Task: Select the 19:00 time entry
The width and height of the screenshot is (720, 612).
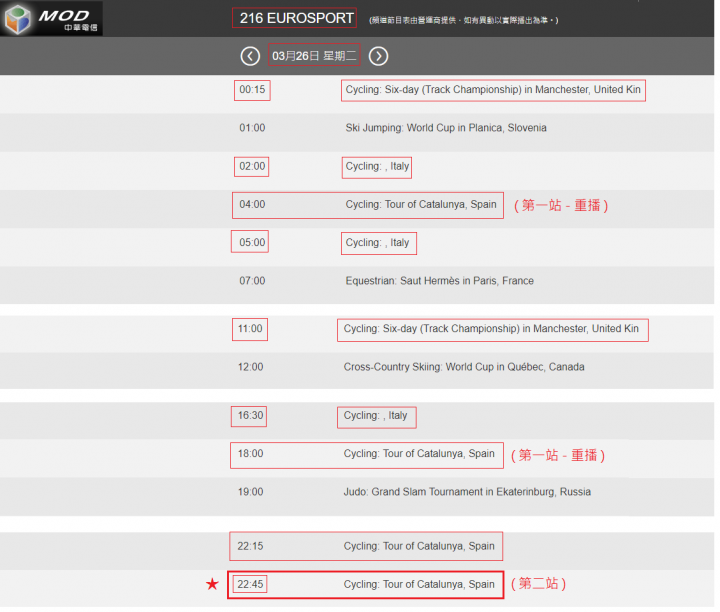Action: (250, 492)
